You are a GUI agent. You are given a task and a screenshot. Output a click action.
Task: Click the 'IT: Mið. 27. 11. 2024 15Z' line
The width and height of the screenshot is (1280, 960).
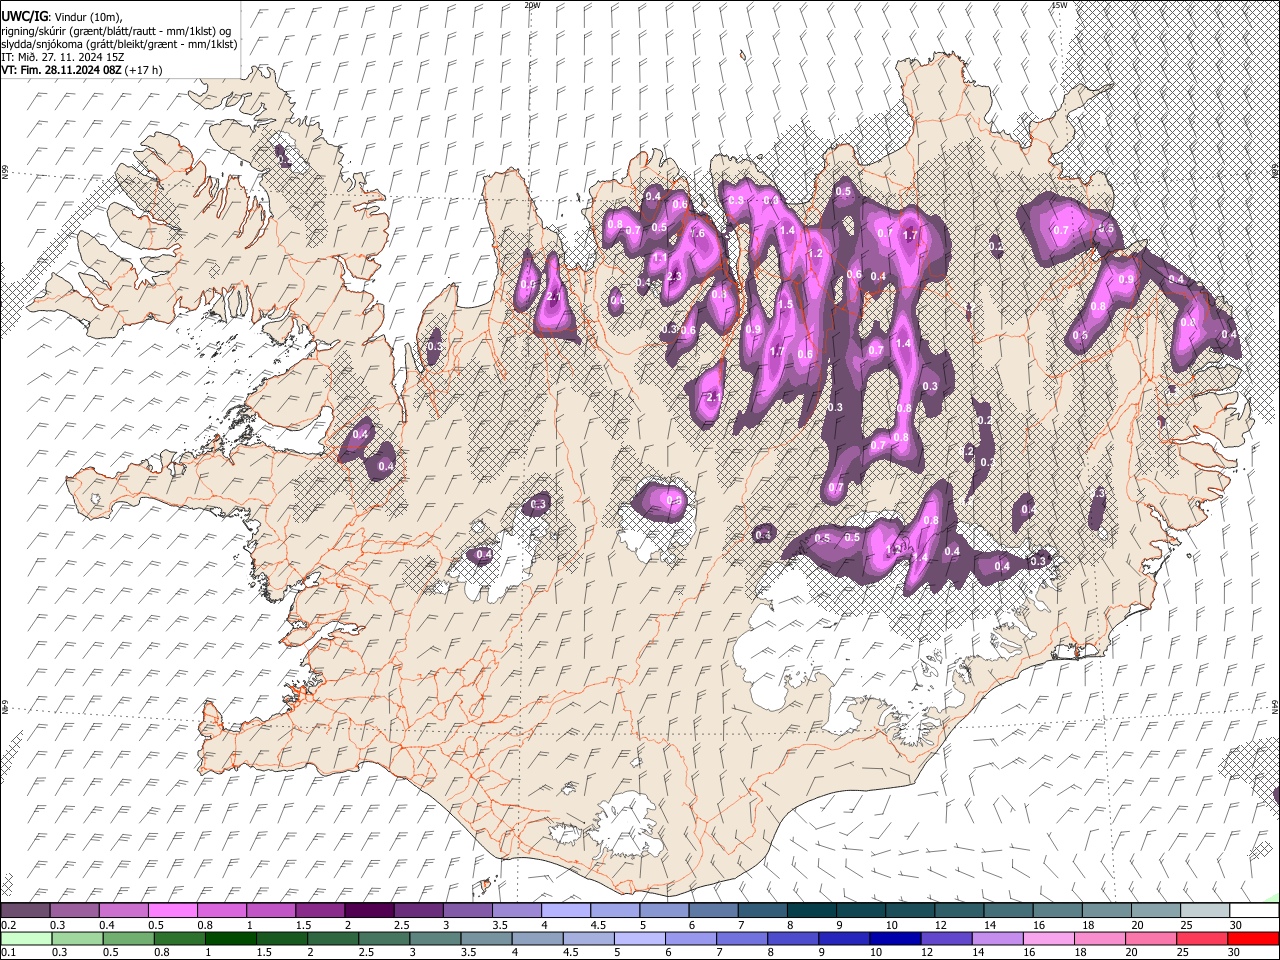tap(63, 56)
